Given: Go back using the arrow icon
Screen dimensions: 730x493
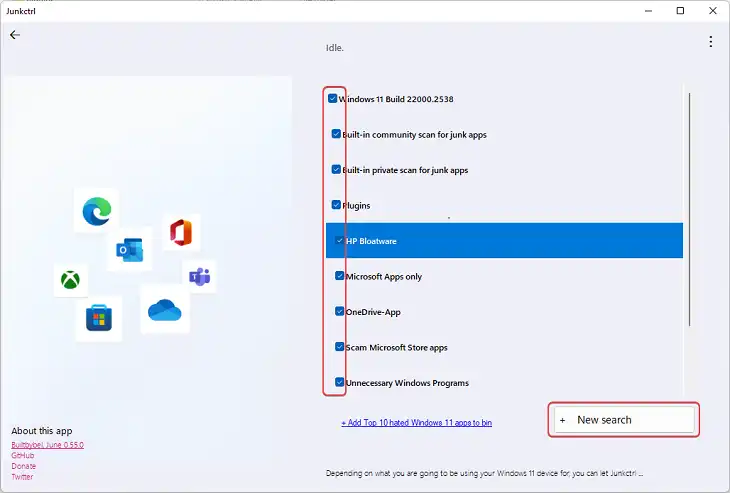Looking at the screenshot, I should tap(15, 35).
